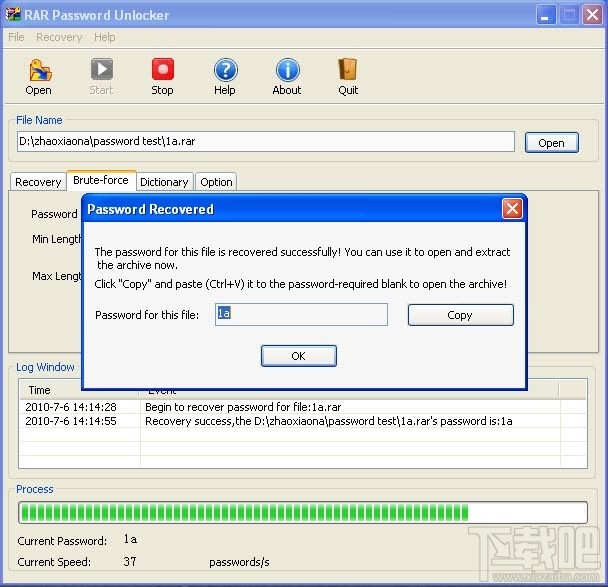Click the Start play toolbar icon
This screenshot has height=587, width=608.
coord(102,69)
